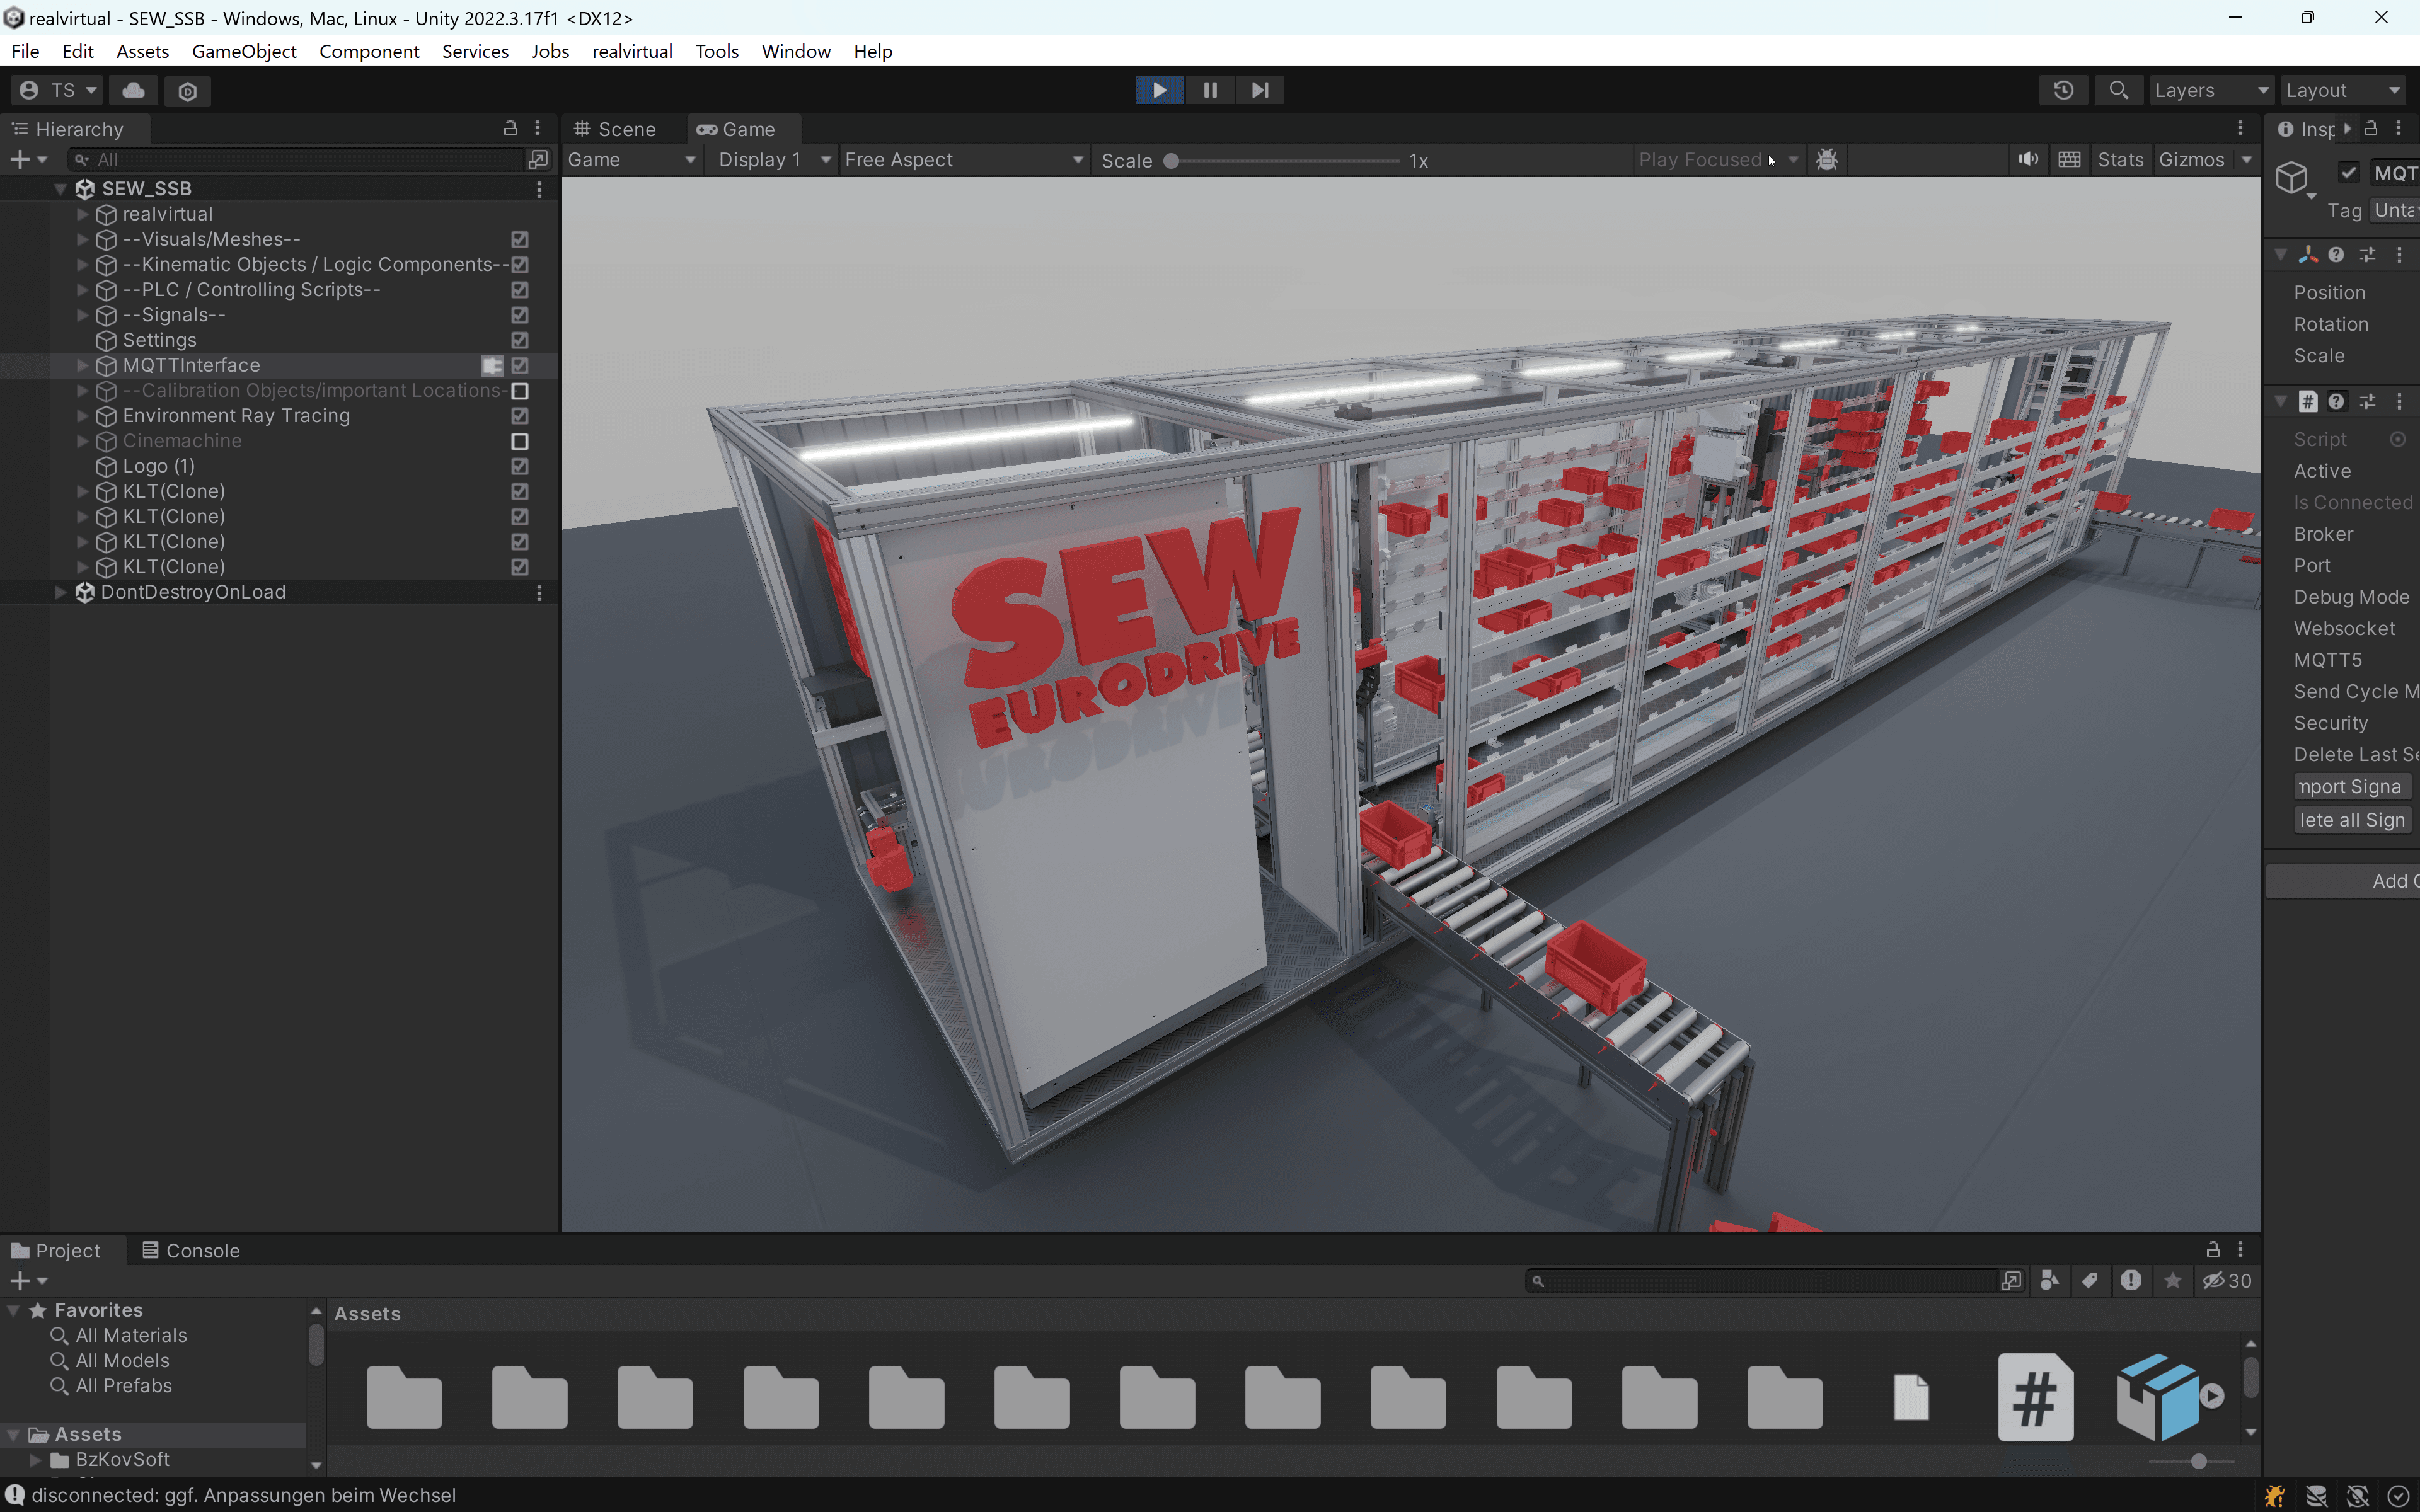Search by type in Project panel
The width and height of the screenshot is (2420, 1512).
[x=2049, y=1281]
